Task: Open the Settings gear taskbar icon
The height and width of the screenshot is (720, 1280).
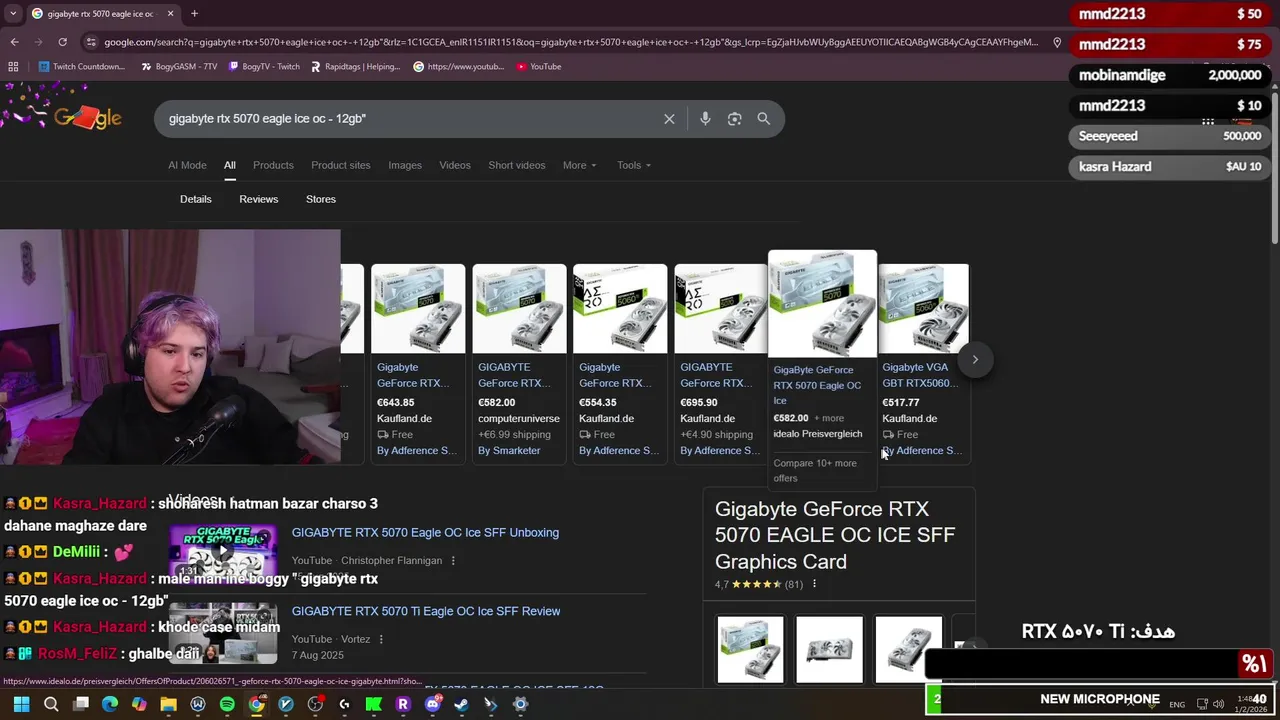Action: point(520,704)
